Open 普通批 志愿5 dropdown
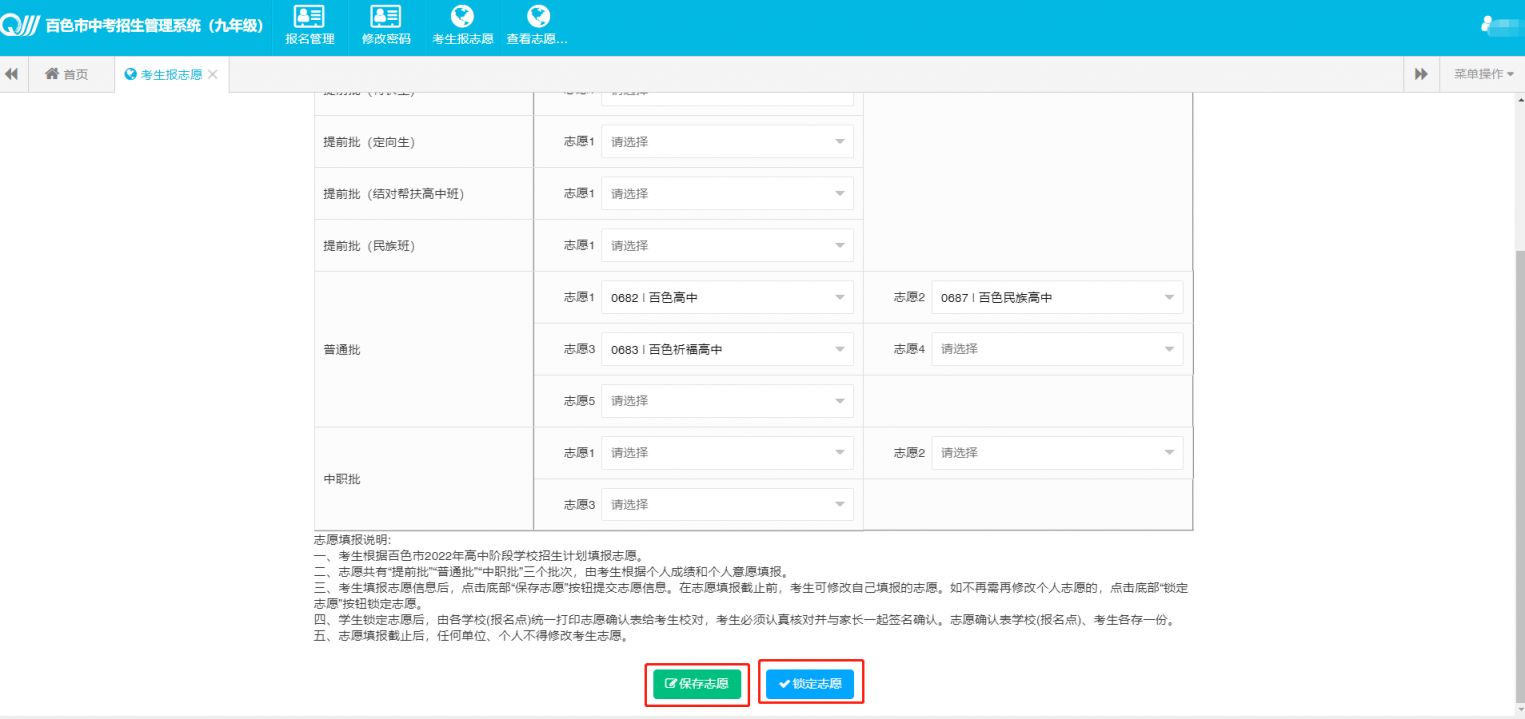The image size is (1525, 719). click(727, 401)
